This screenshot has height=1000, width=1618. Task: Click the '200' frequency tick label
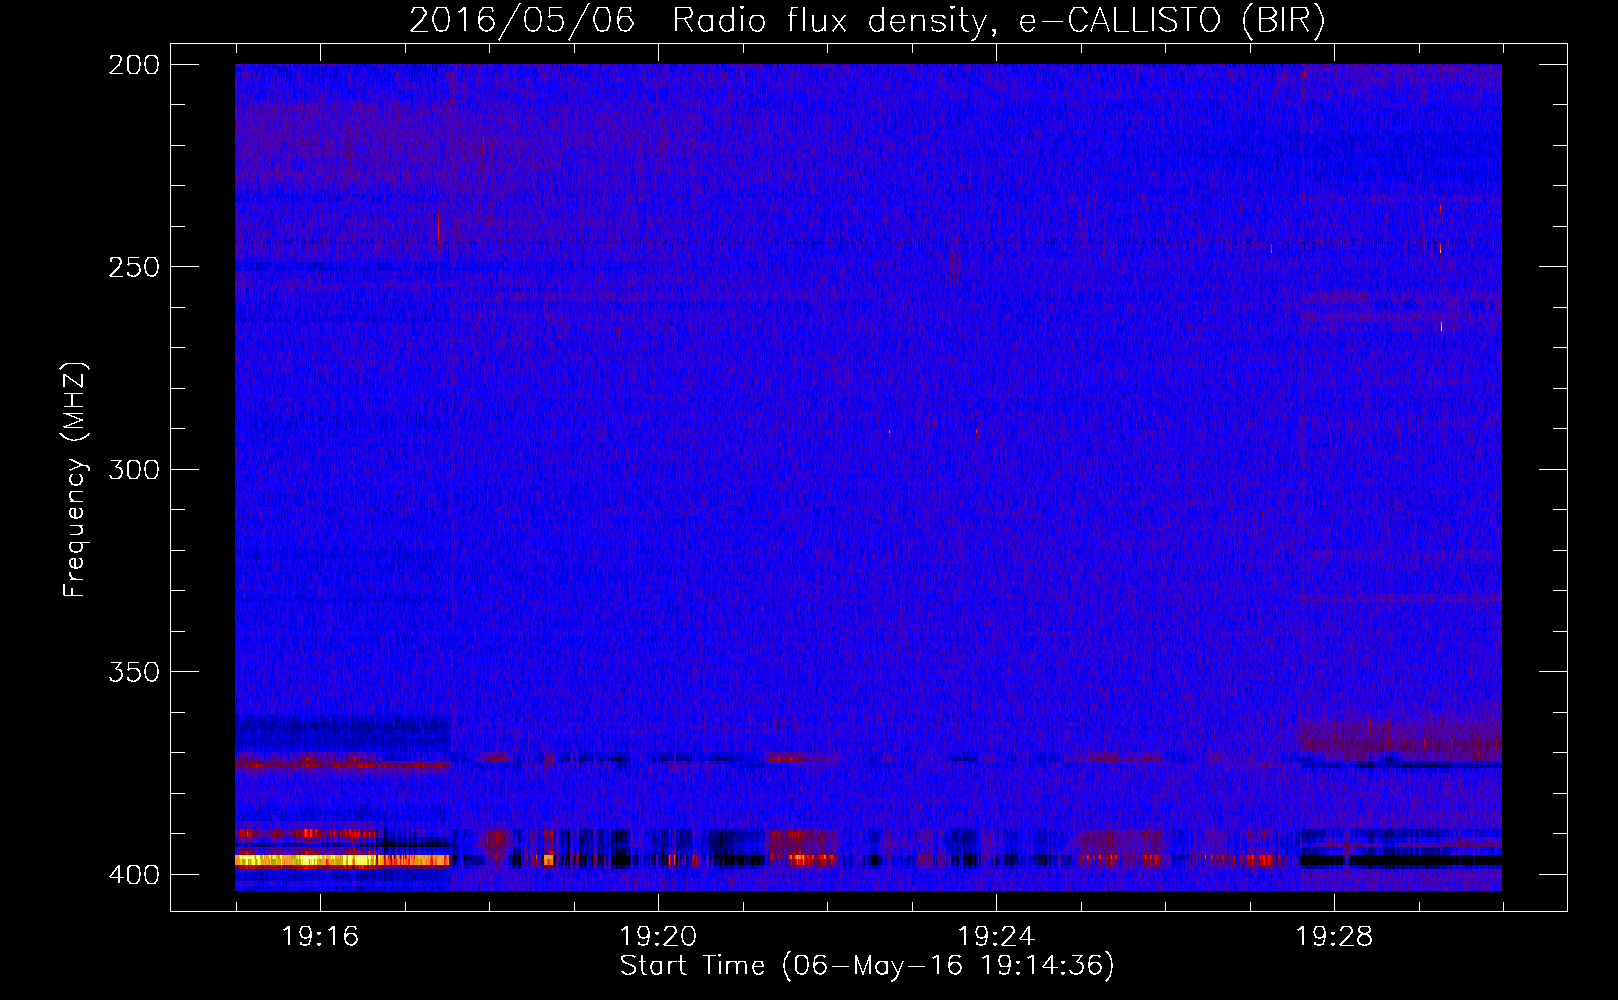tap(134, 65)
